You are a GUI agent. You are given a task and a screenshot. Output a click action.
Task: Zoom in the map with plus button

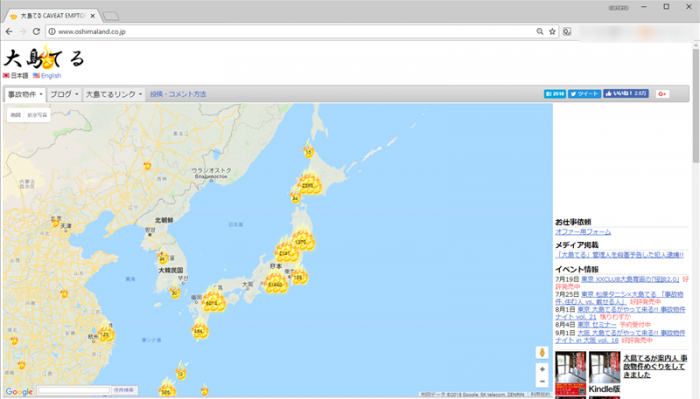click(x=542, y=369)
